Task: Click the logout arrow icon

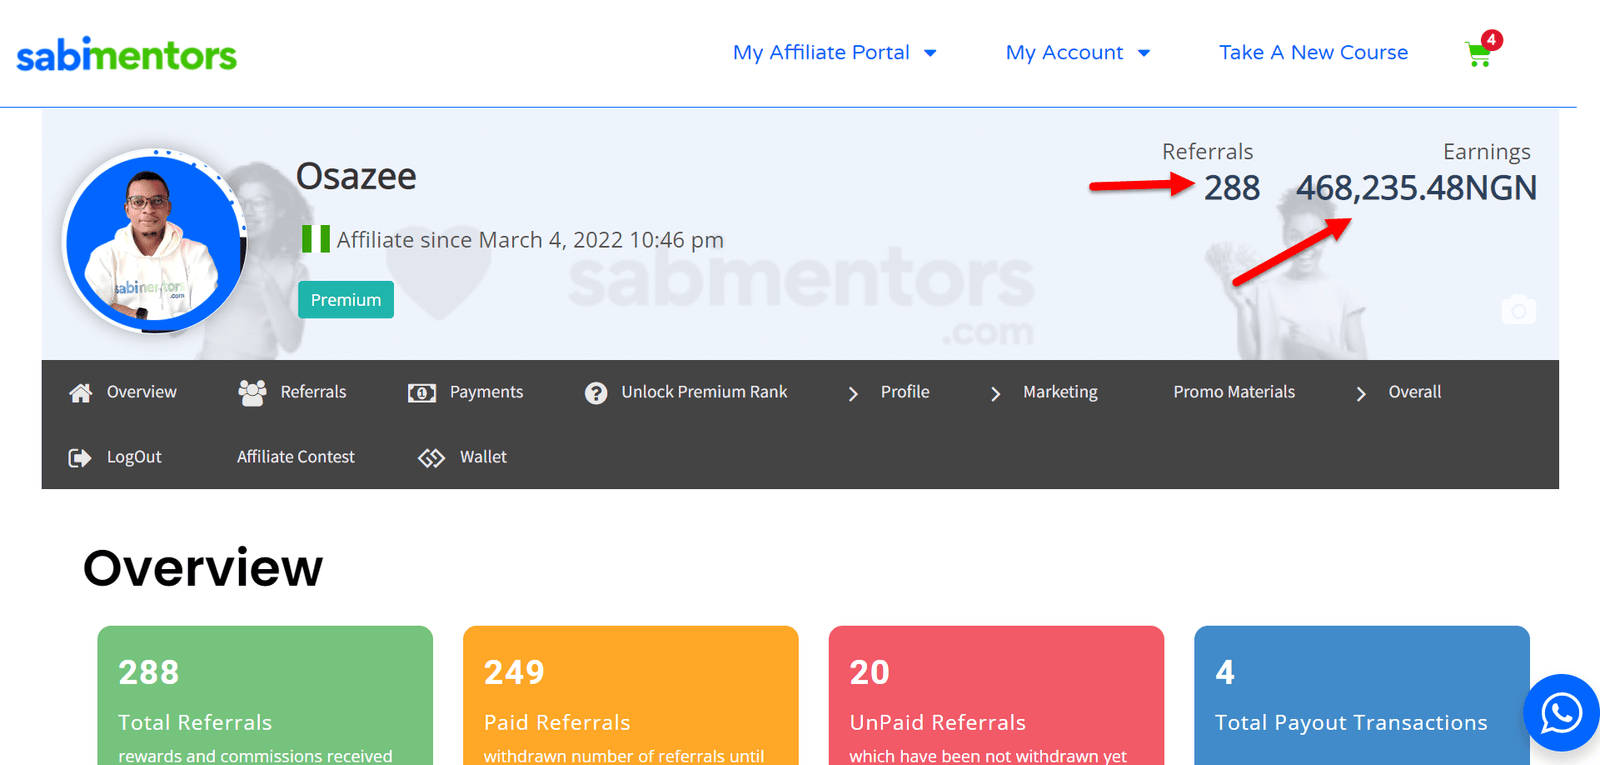Action: (80, 458)
